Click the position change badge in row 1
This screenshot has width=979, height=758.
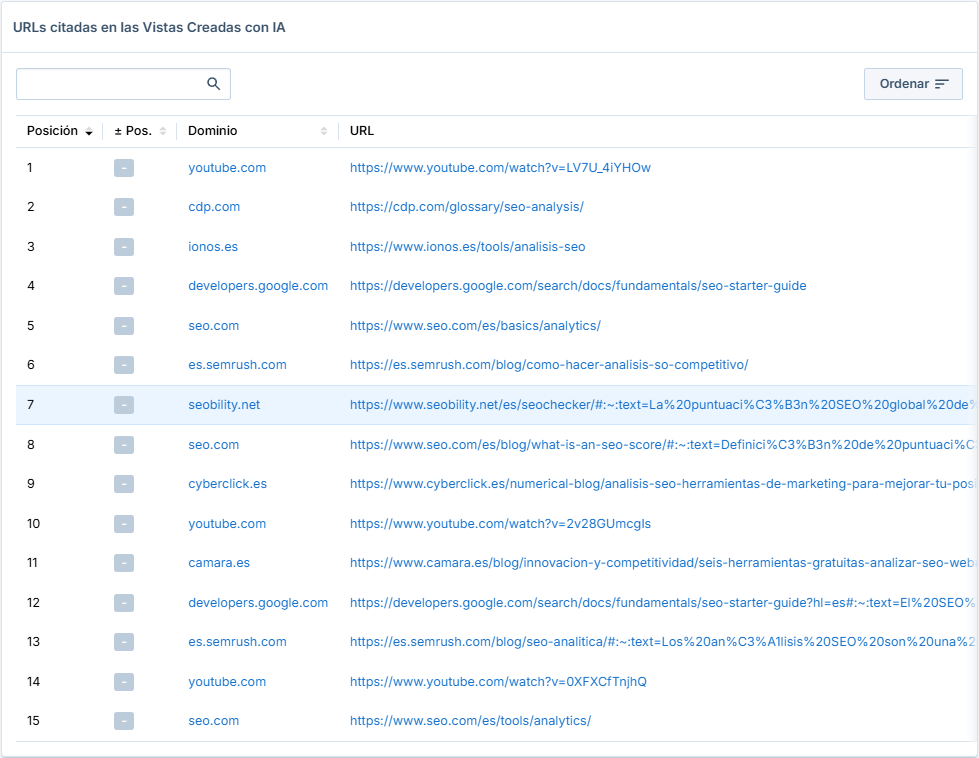pyautogui.click(x=124, y=168)
